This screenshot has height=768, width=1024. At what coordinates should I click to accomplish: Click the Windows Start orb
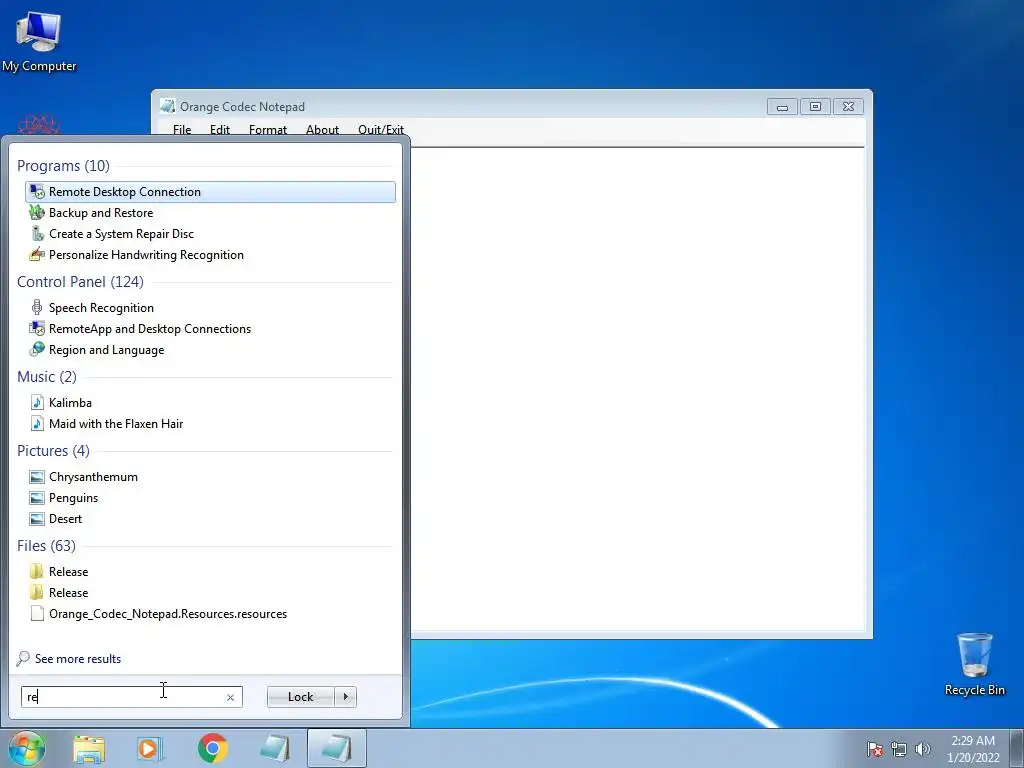pyautogui.click(x=27, y=748)
